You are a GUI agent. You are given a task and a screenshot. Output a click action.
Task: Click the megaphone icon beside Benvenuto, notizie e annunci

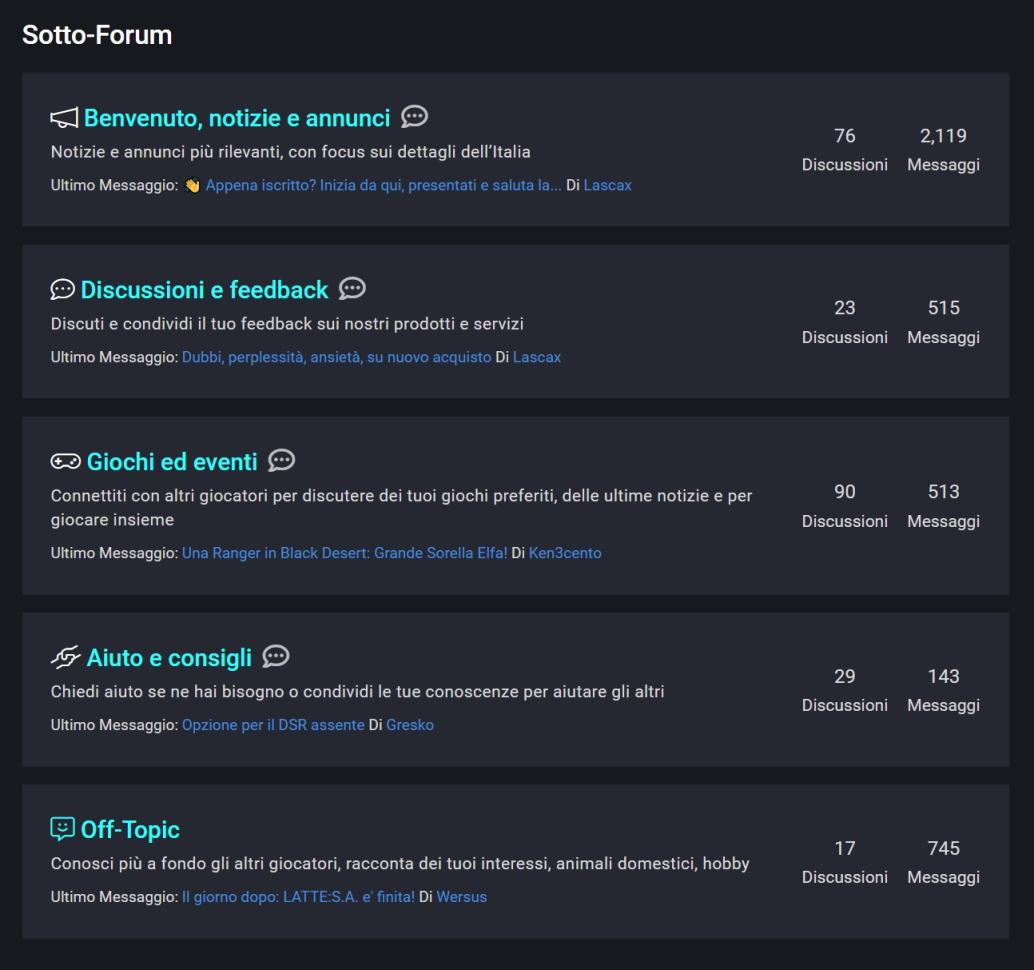(63, 115)
